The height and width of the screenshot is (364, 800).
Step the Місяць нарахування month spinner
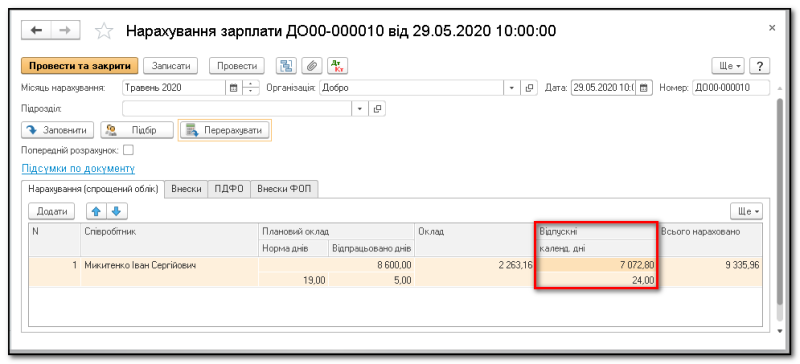251,88
